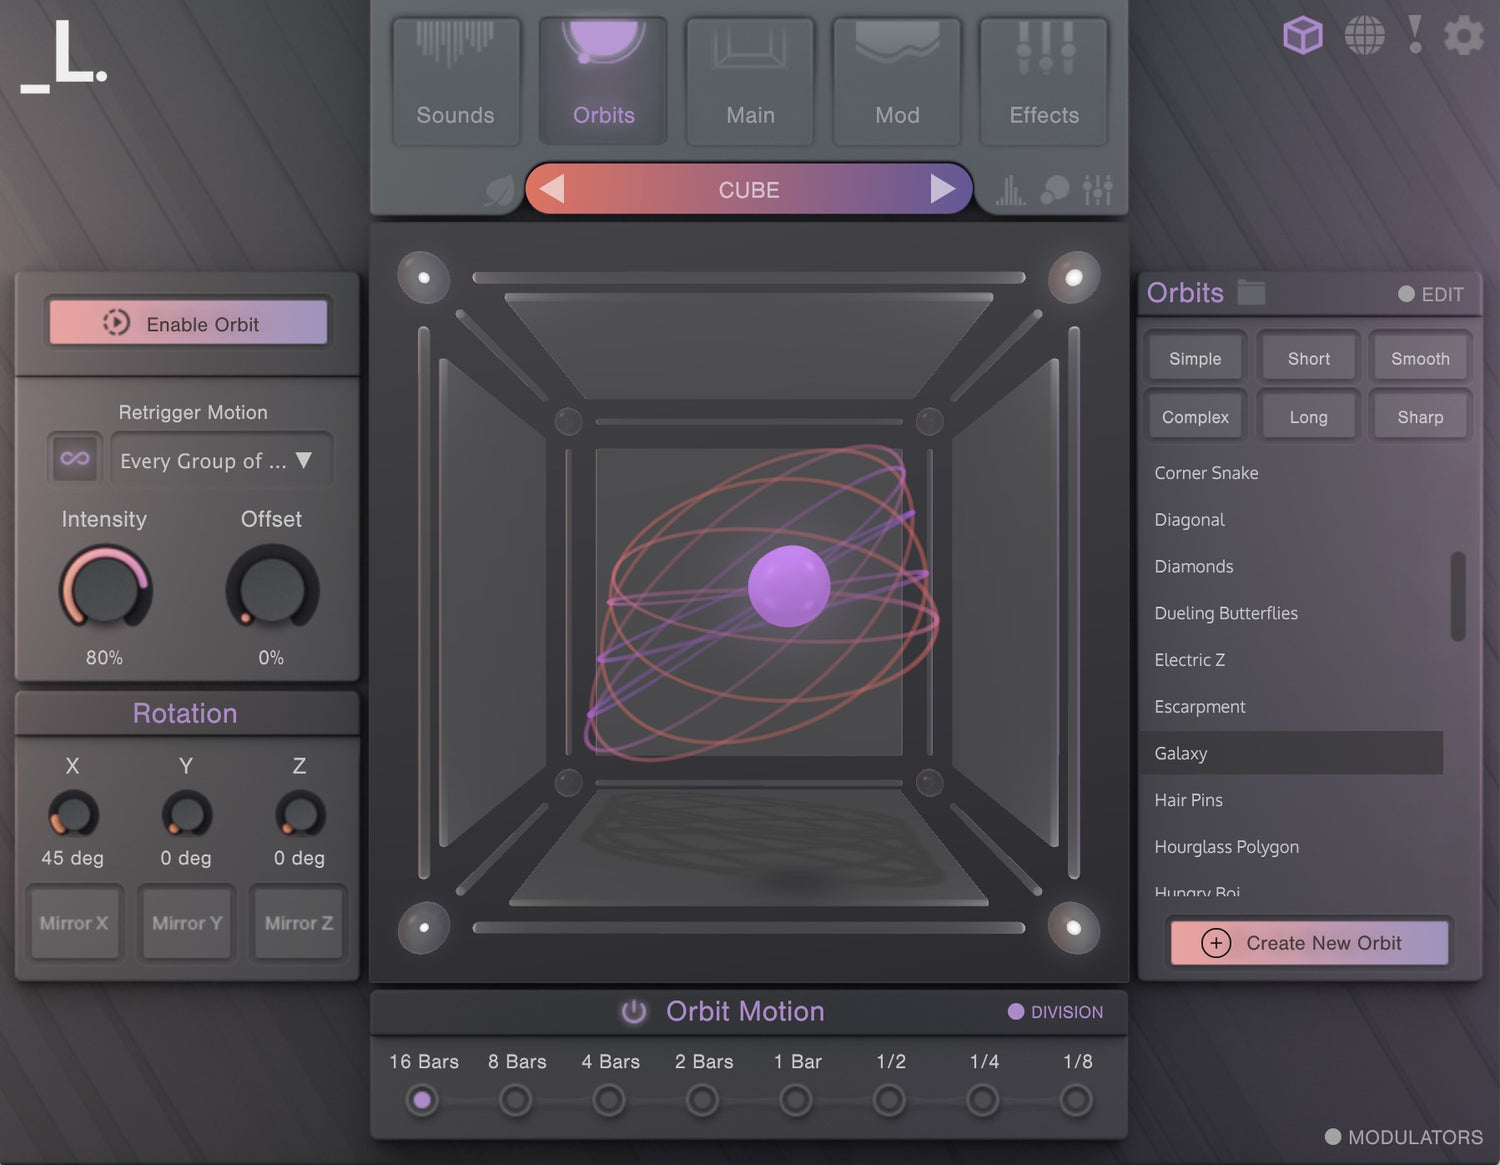Select the Dueling Butterflies orbit preset

click(x=1226, y=613)
